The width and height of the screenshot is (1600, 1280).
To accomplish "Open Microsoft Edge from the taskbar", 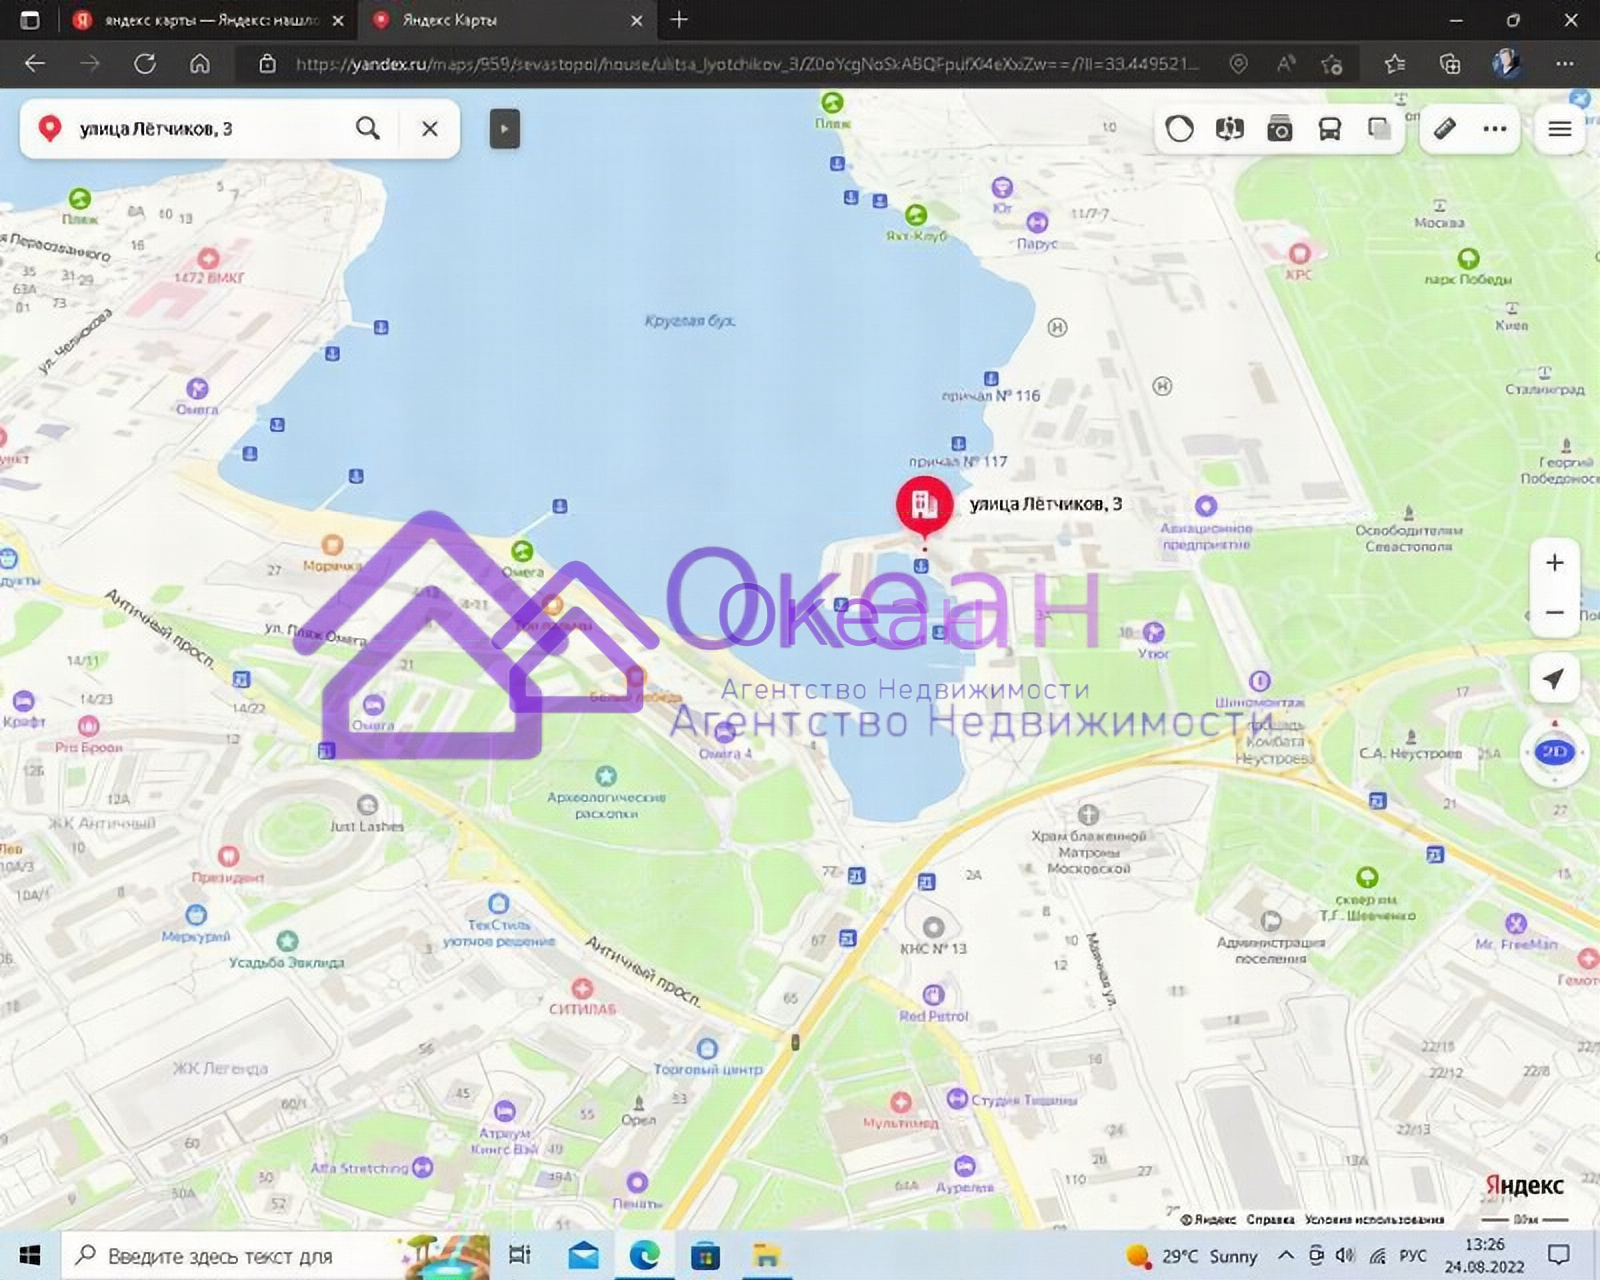I will click(645, 1255).
